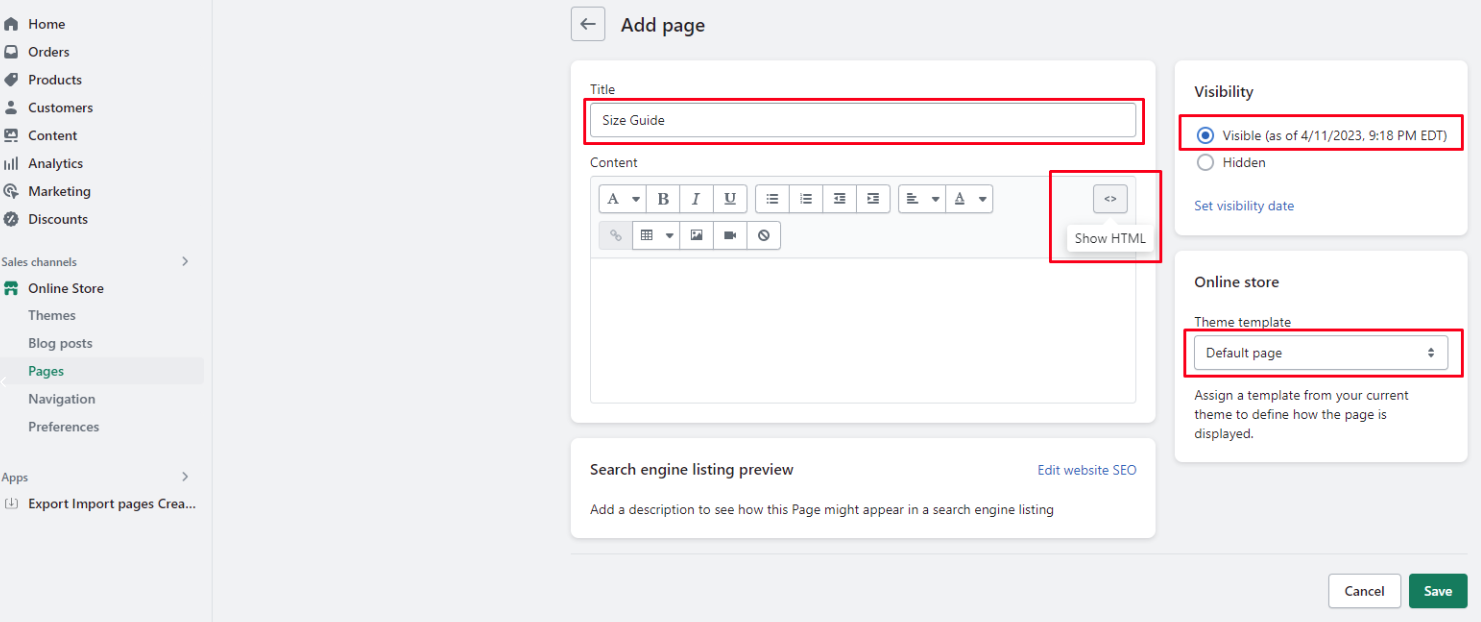Open the Theme template dropdown
The image size is (1481, 622).
[x=1320, y=353]
